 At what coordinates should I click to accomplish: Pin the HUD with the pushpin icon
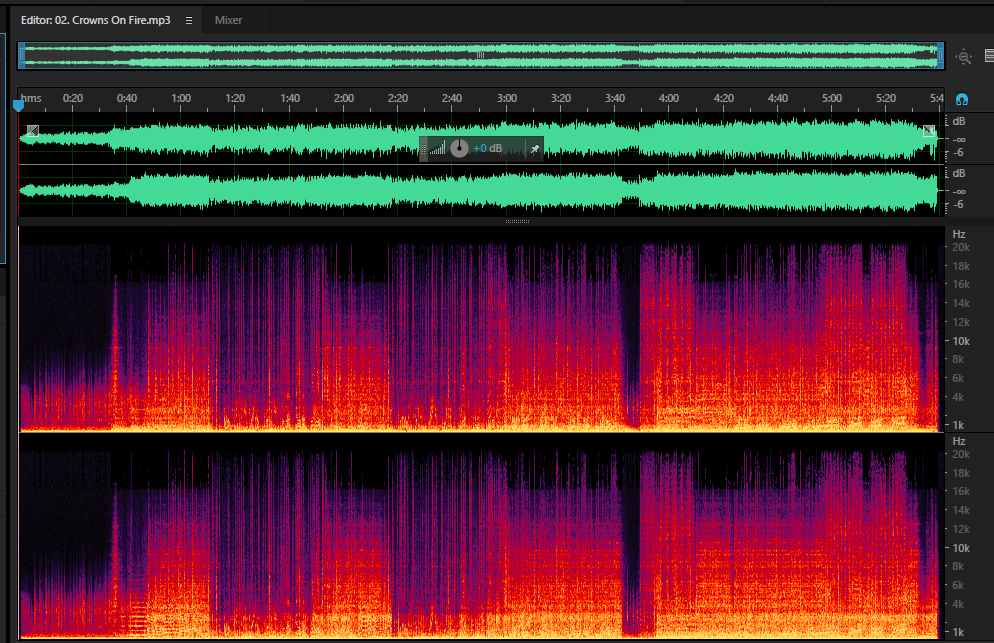coord(535,149)
